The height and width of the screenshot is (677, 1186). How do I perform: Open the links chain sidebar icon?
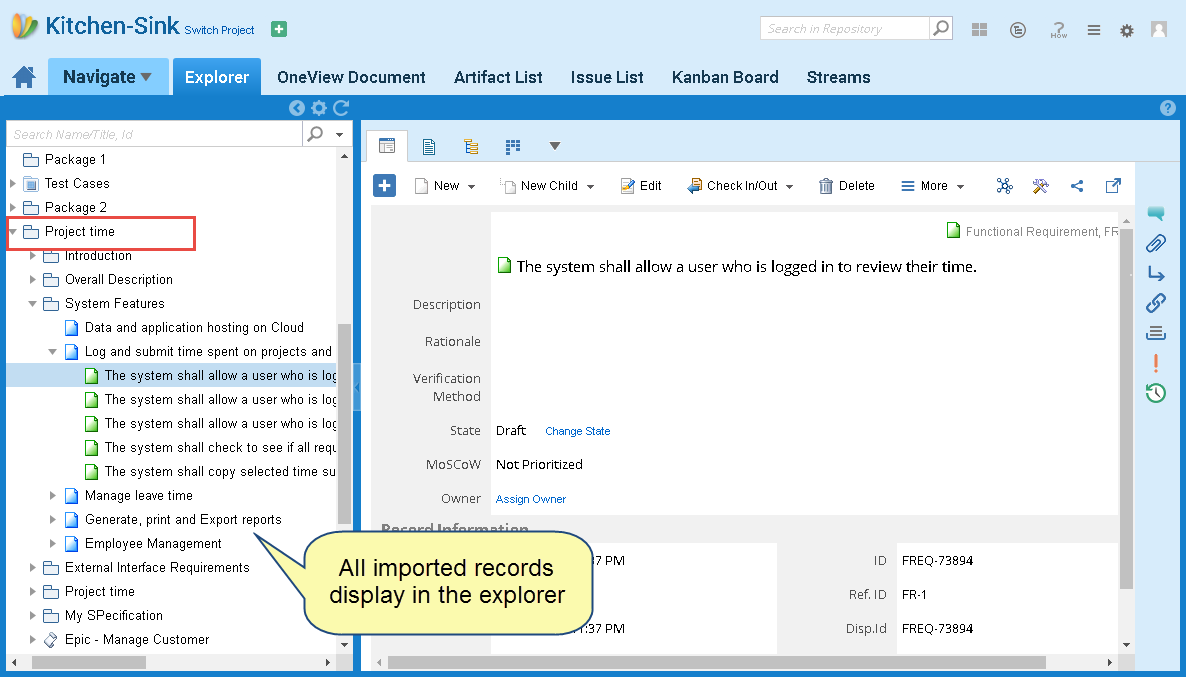click(x=1156, y=303)
